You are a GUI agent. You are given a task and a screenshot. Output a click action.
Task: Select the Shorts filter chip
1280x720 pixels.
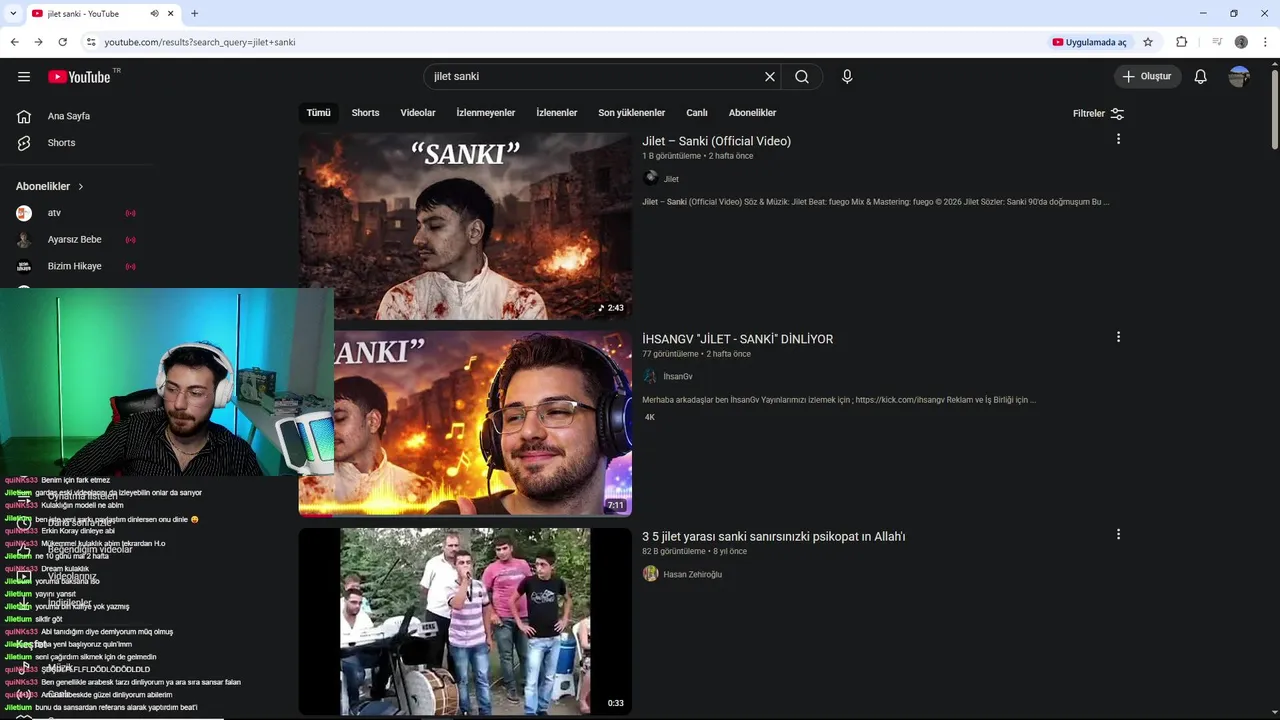click(365, 113)
